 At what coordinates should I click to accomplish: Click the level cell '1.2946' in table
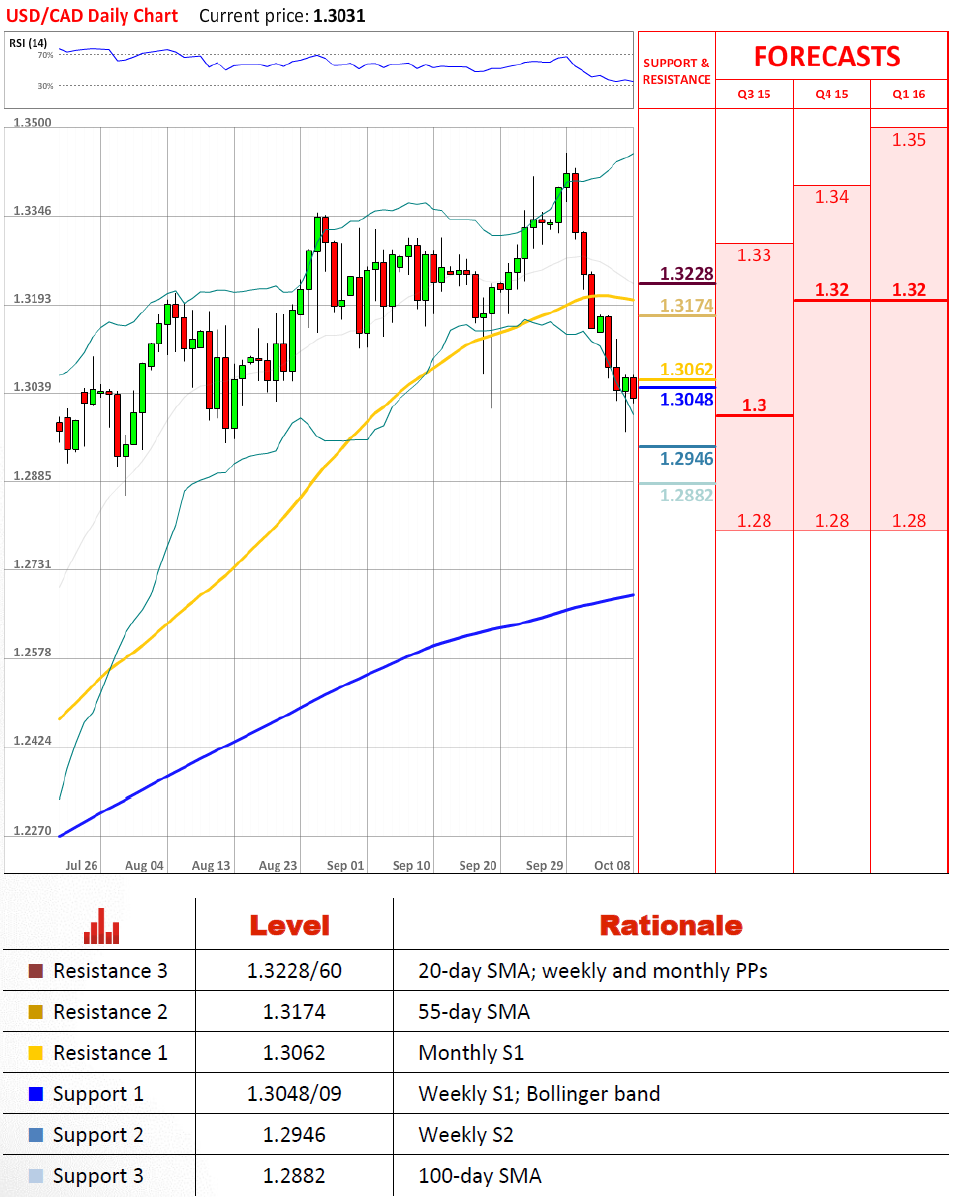[x=294, y=1135]
